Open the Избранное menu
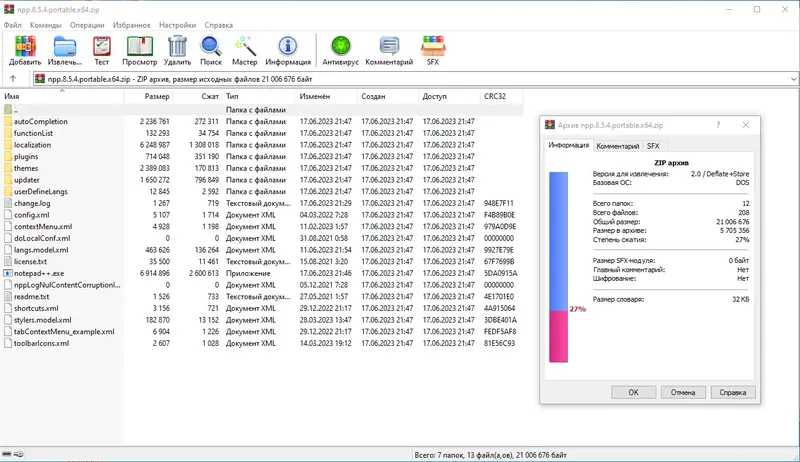Screen dimensions: 800x462 click(x=132, y=25)
